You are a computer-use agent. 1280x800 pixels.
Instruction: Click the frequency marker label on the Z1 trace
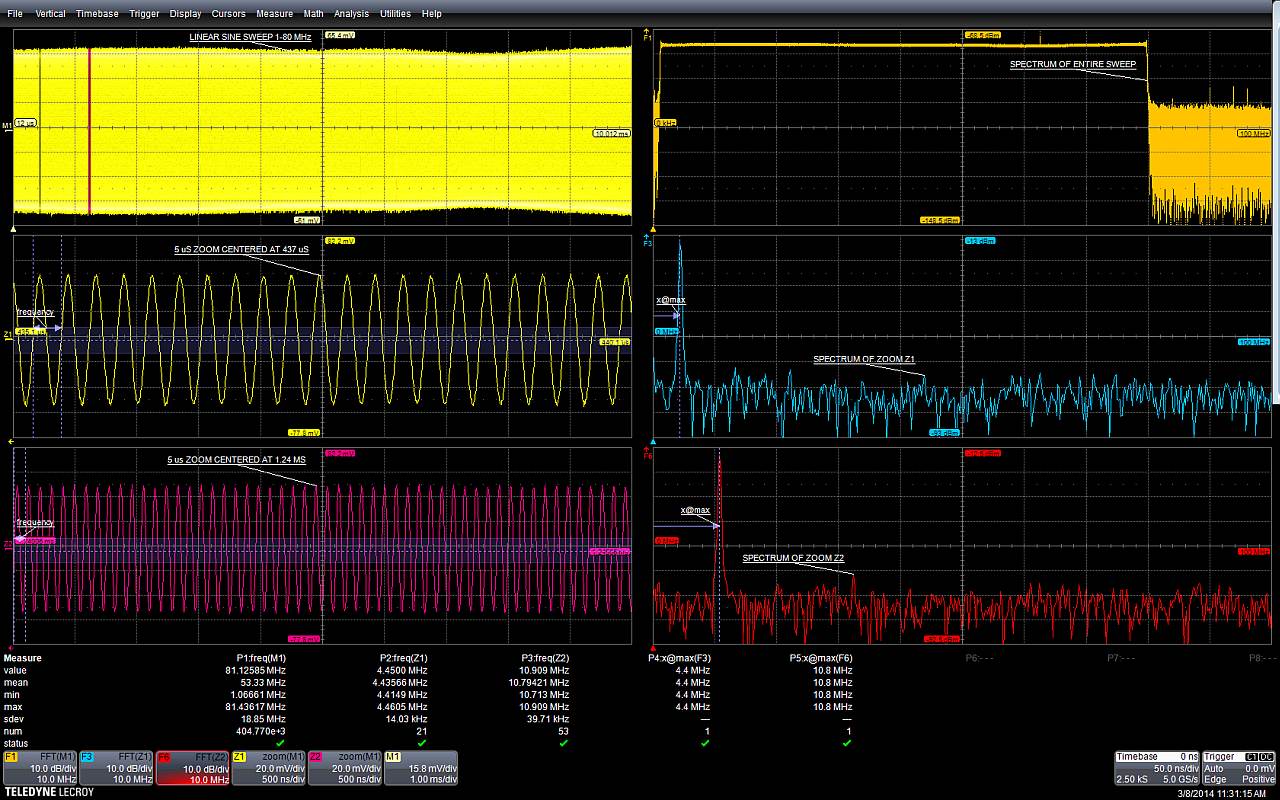pyautogui.click(x=35, y=312)
